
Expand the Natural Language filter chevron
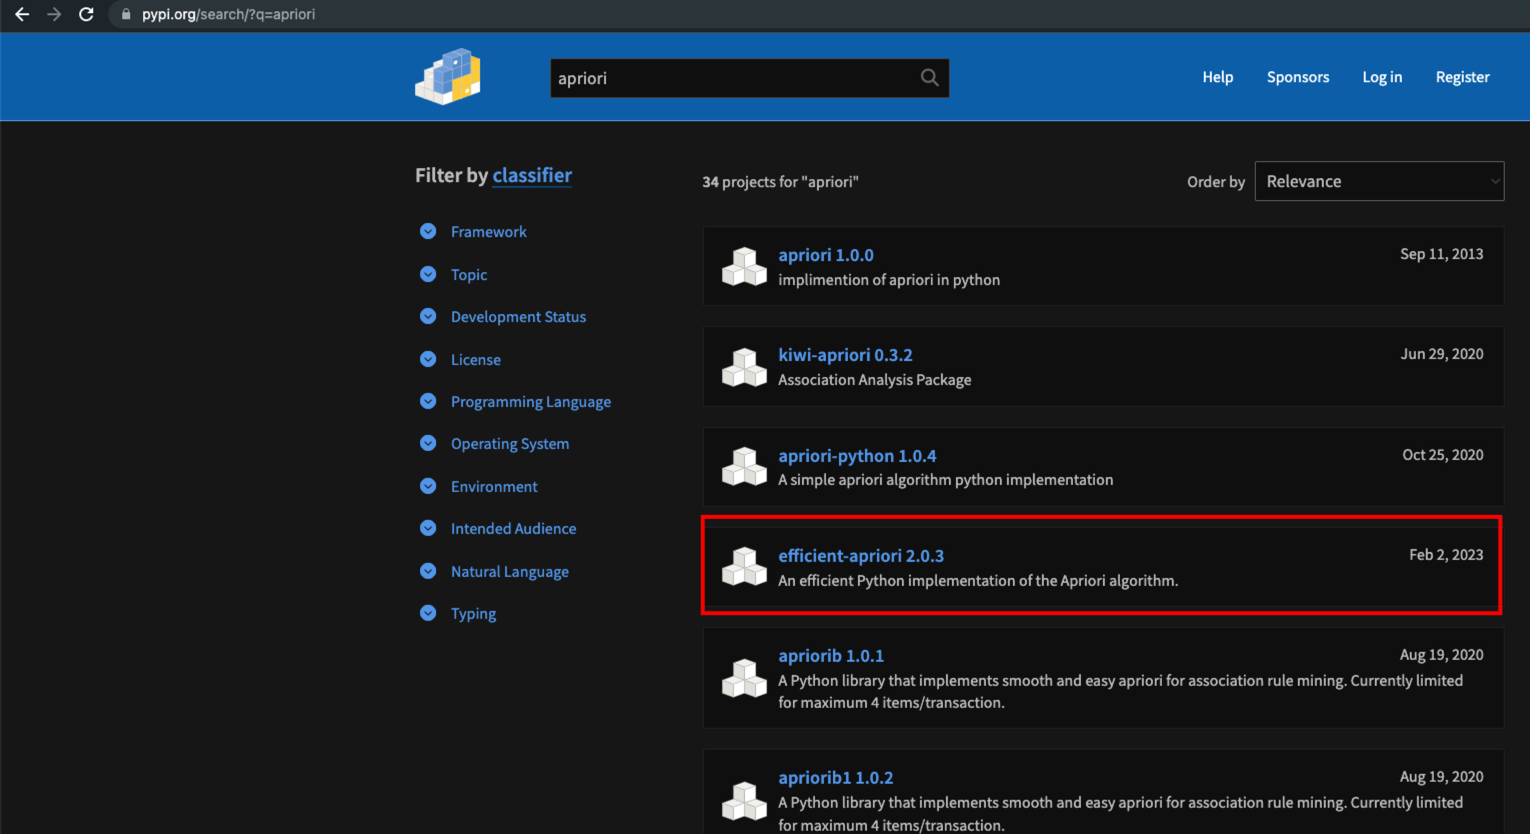tap(428, 571)
